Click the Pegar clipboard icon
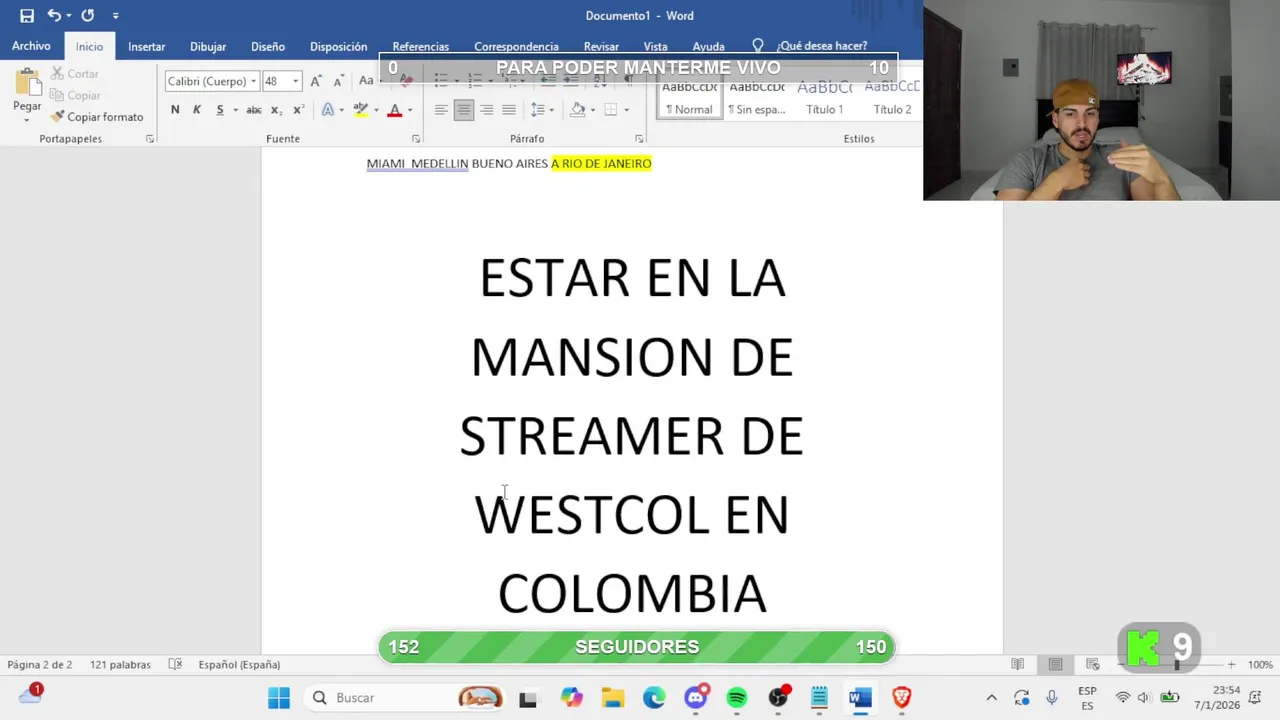 click(x=27, y=82)
